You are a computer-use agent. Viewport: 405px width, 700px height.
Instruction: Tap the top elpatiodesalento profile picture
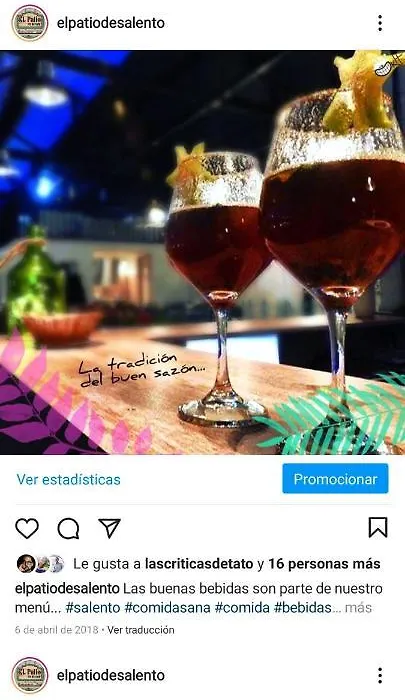[30, 23]
